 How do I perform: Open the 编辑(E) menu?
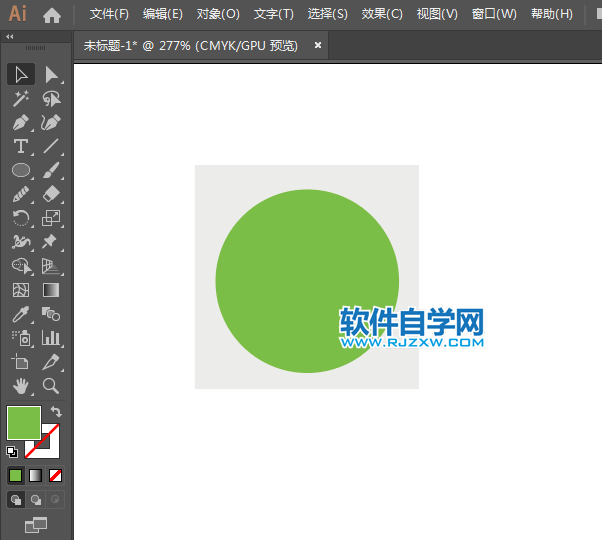163,14
